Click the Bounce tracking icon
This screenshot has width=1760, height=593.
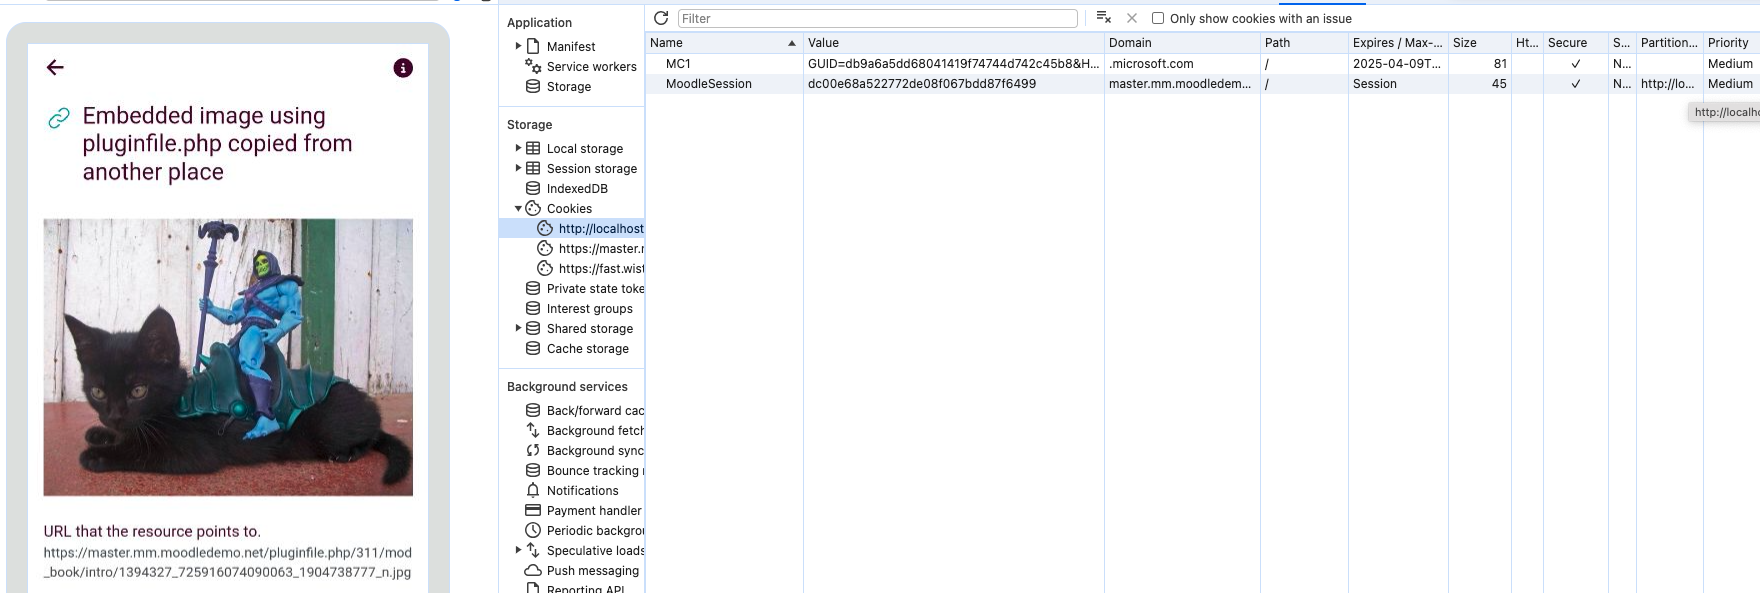[x=533, y=470]
